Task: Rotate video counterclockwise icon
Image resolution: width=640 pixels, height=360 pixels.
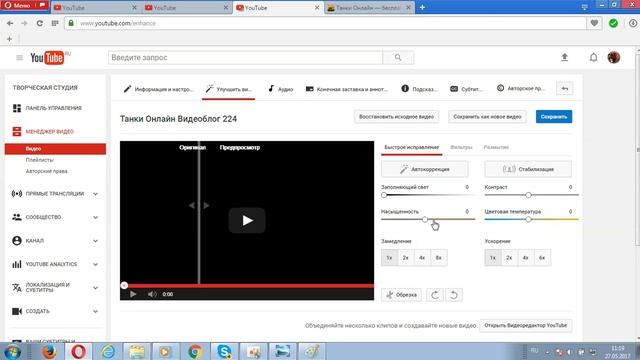Action: [x=453, y=295]
